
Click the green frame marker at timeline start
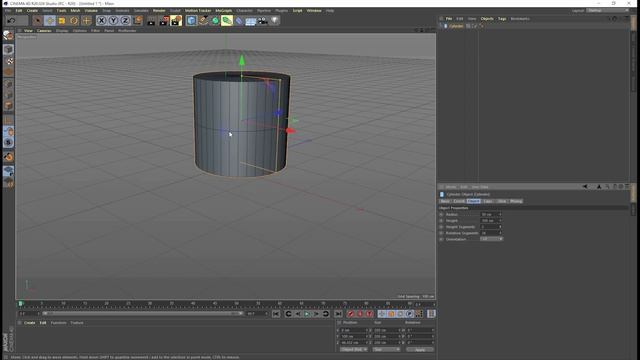coord(20,304)
